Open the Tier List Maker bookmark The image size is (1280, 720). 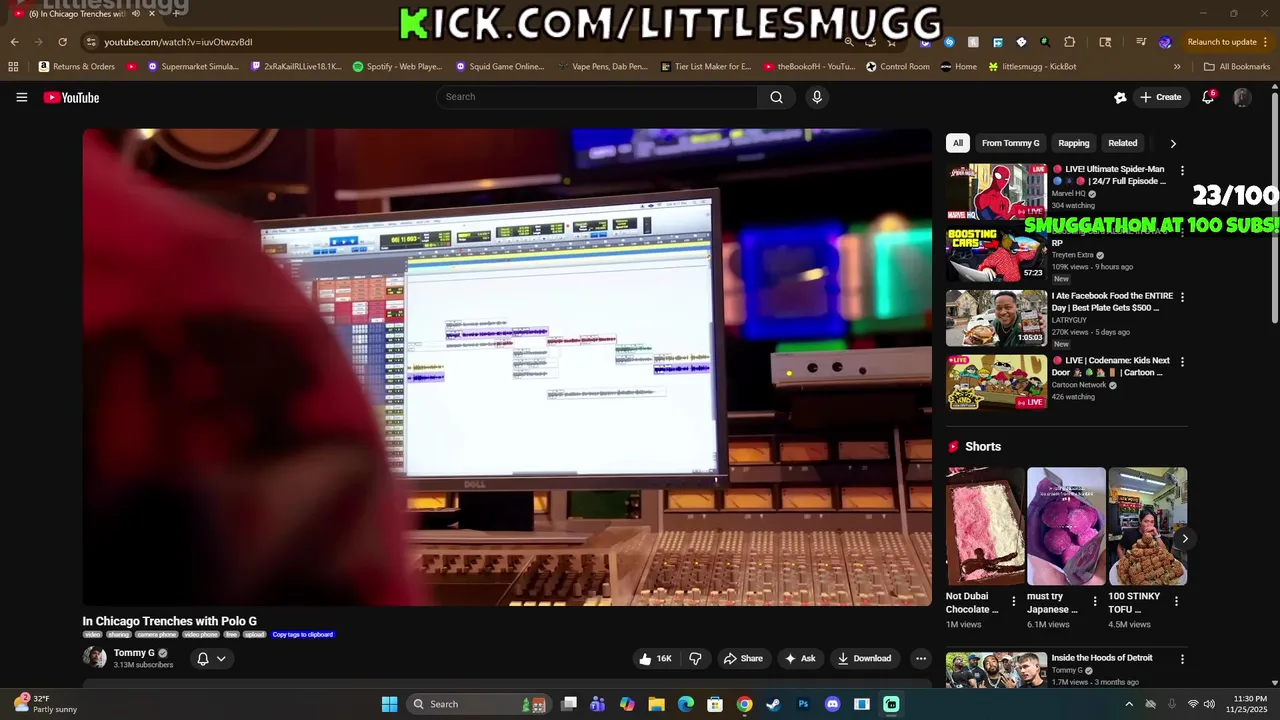coord(706,67)
